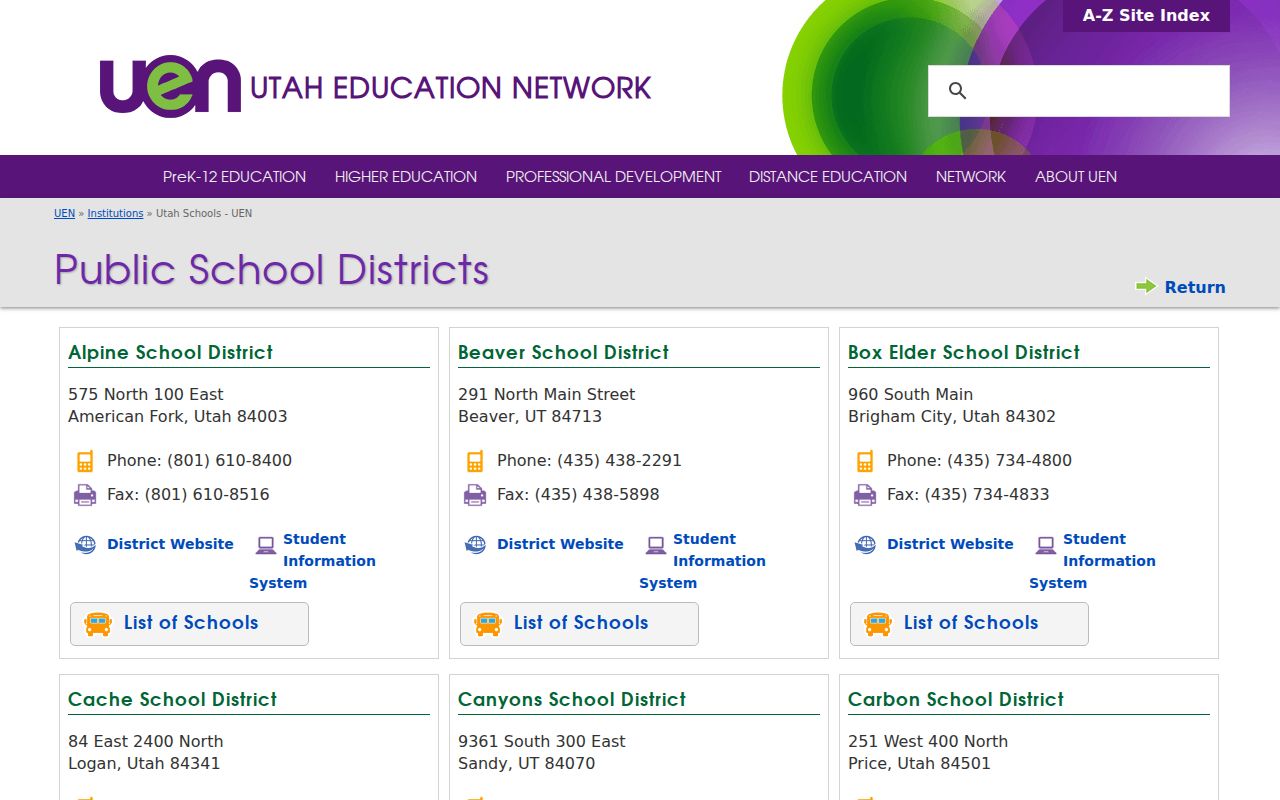Click Beaver District Website globe icon
The width and height of the screenshot is (1280, 800).
(x=476, y=544)
